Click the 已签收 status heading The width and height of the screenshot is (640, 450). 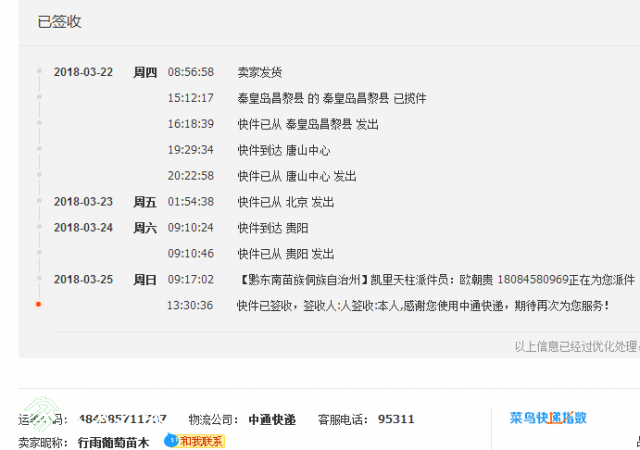(x=60, y=22)
